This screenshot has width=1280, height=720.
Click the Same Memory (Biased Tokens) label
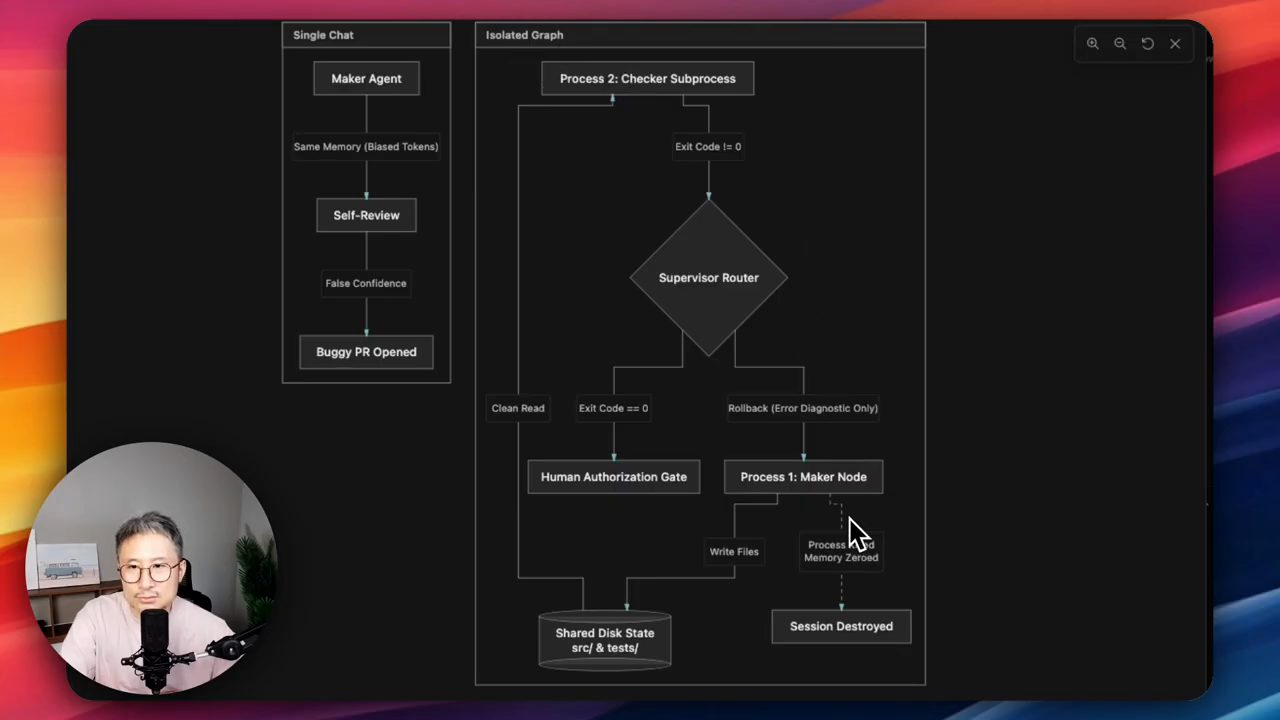point(366,147)
